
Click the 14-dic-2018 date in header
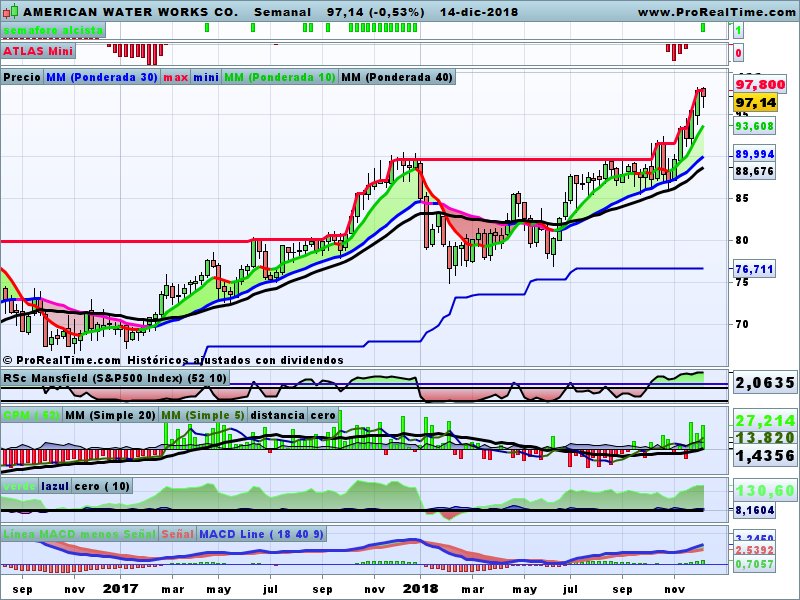point(479,12)
